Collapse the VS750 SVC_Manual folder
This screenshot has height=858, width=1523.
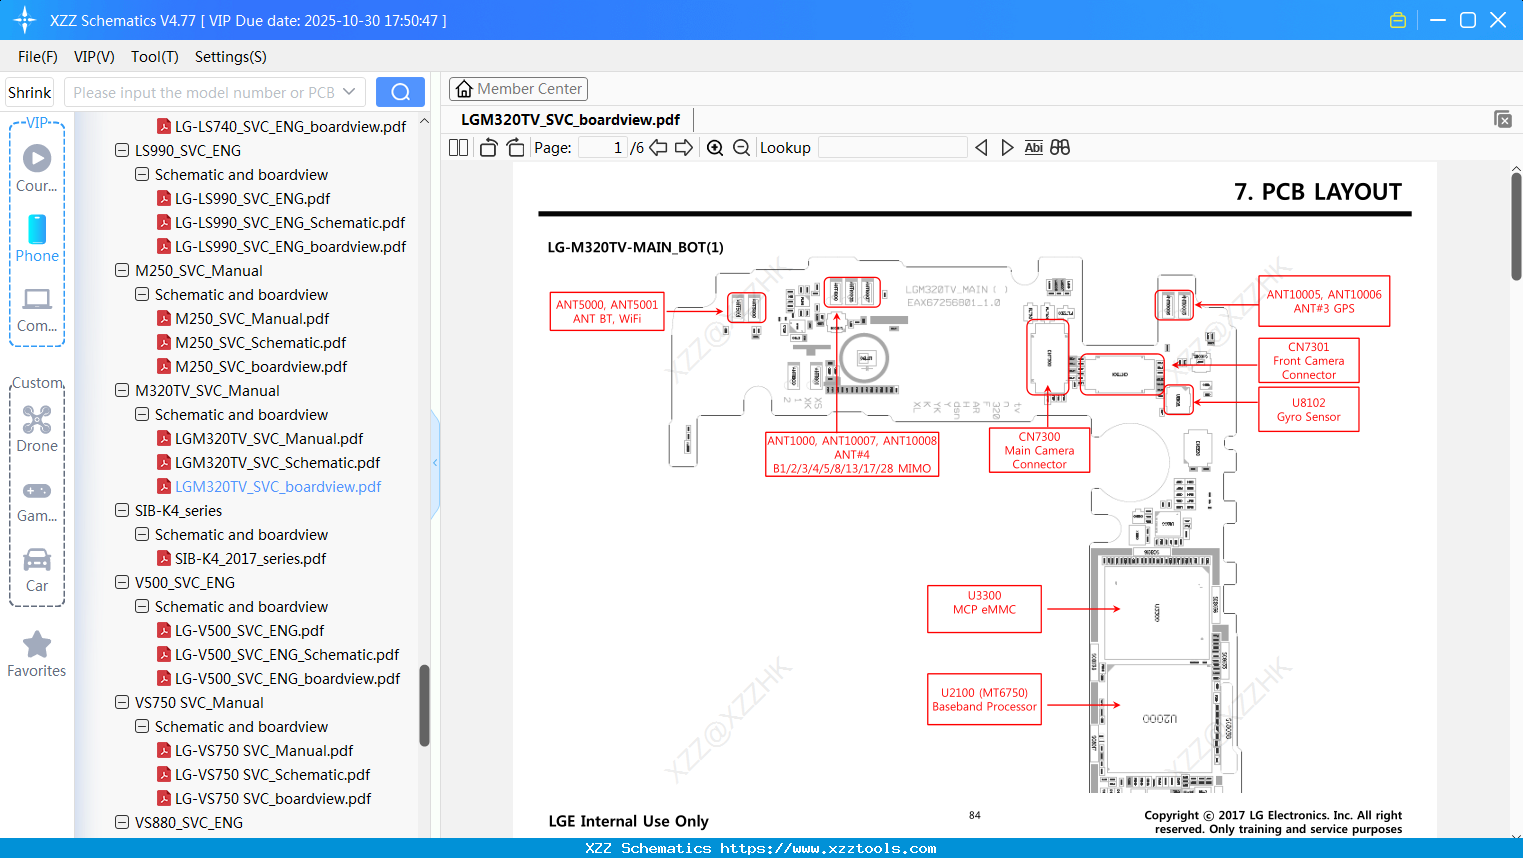(122, 703)
